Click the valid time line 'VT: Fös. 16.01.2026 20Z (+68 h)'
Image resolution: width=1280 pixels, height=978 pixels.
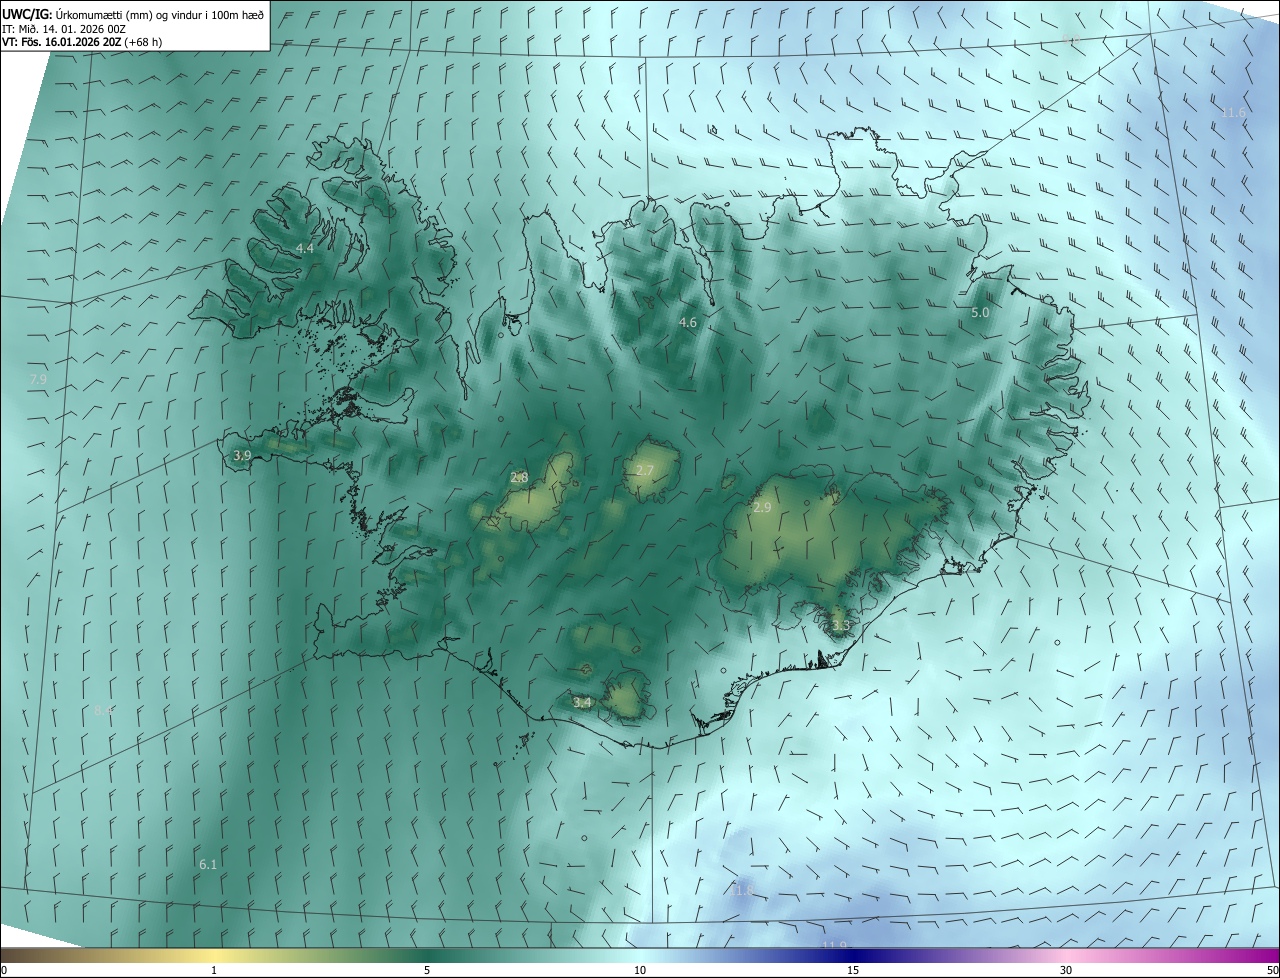pyautogui.click(x=82, y=42)
